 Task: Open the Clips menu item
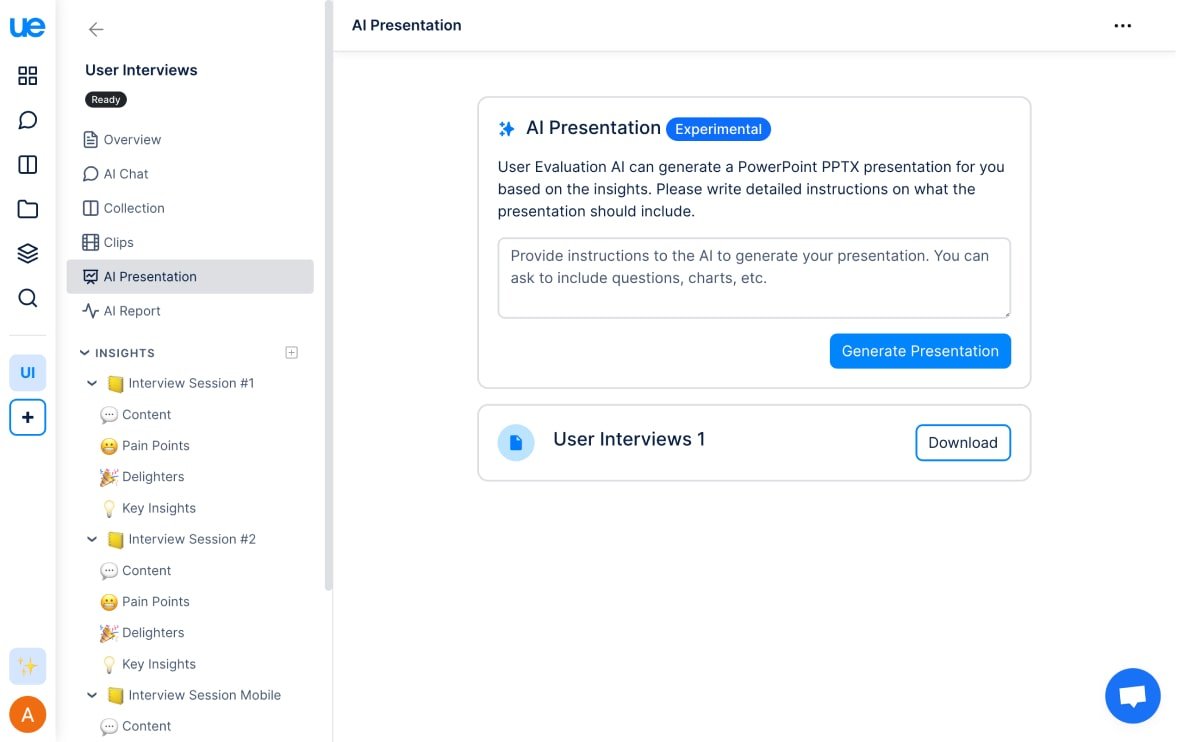(x=118, y=242)
